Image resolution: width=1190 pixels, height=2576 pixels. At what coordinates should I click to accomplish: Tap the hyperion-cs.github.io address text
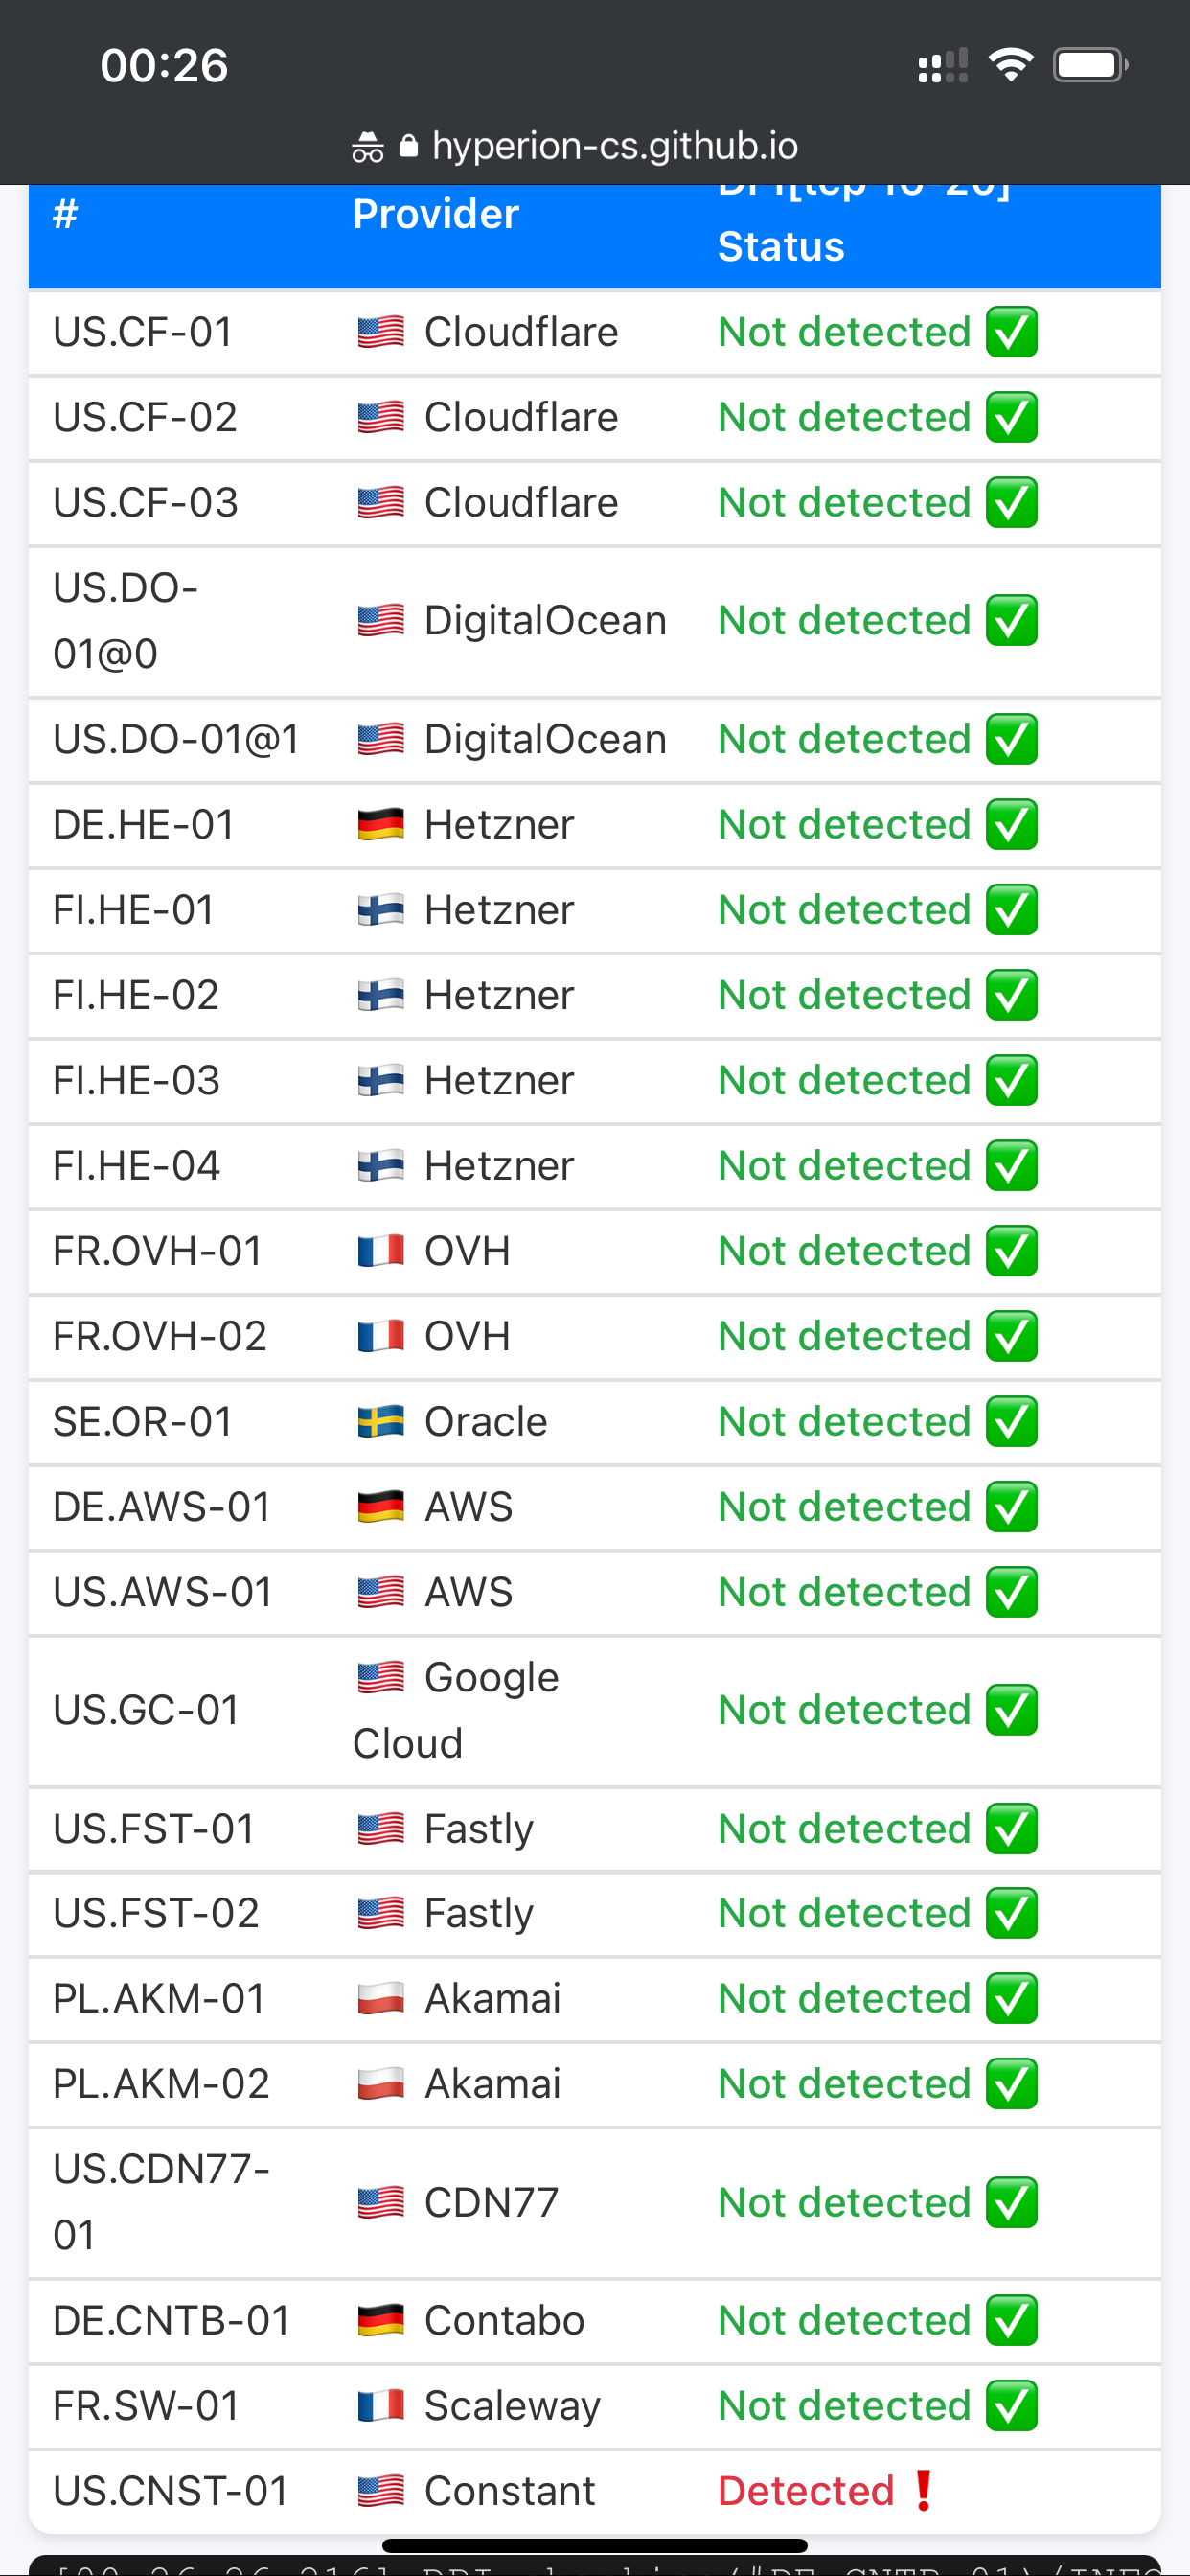(614, 146)
